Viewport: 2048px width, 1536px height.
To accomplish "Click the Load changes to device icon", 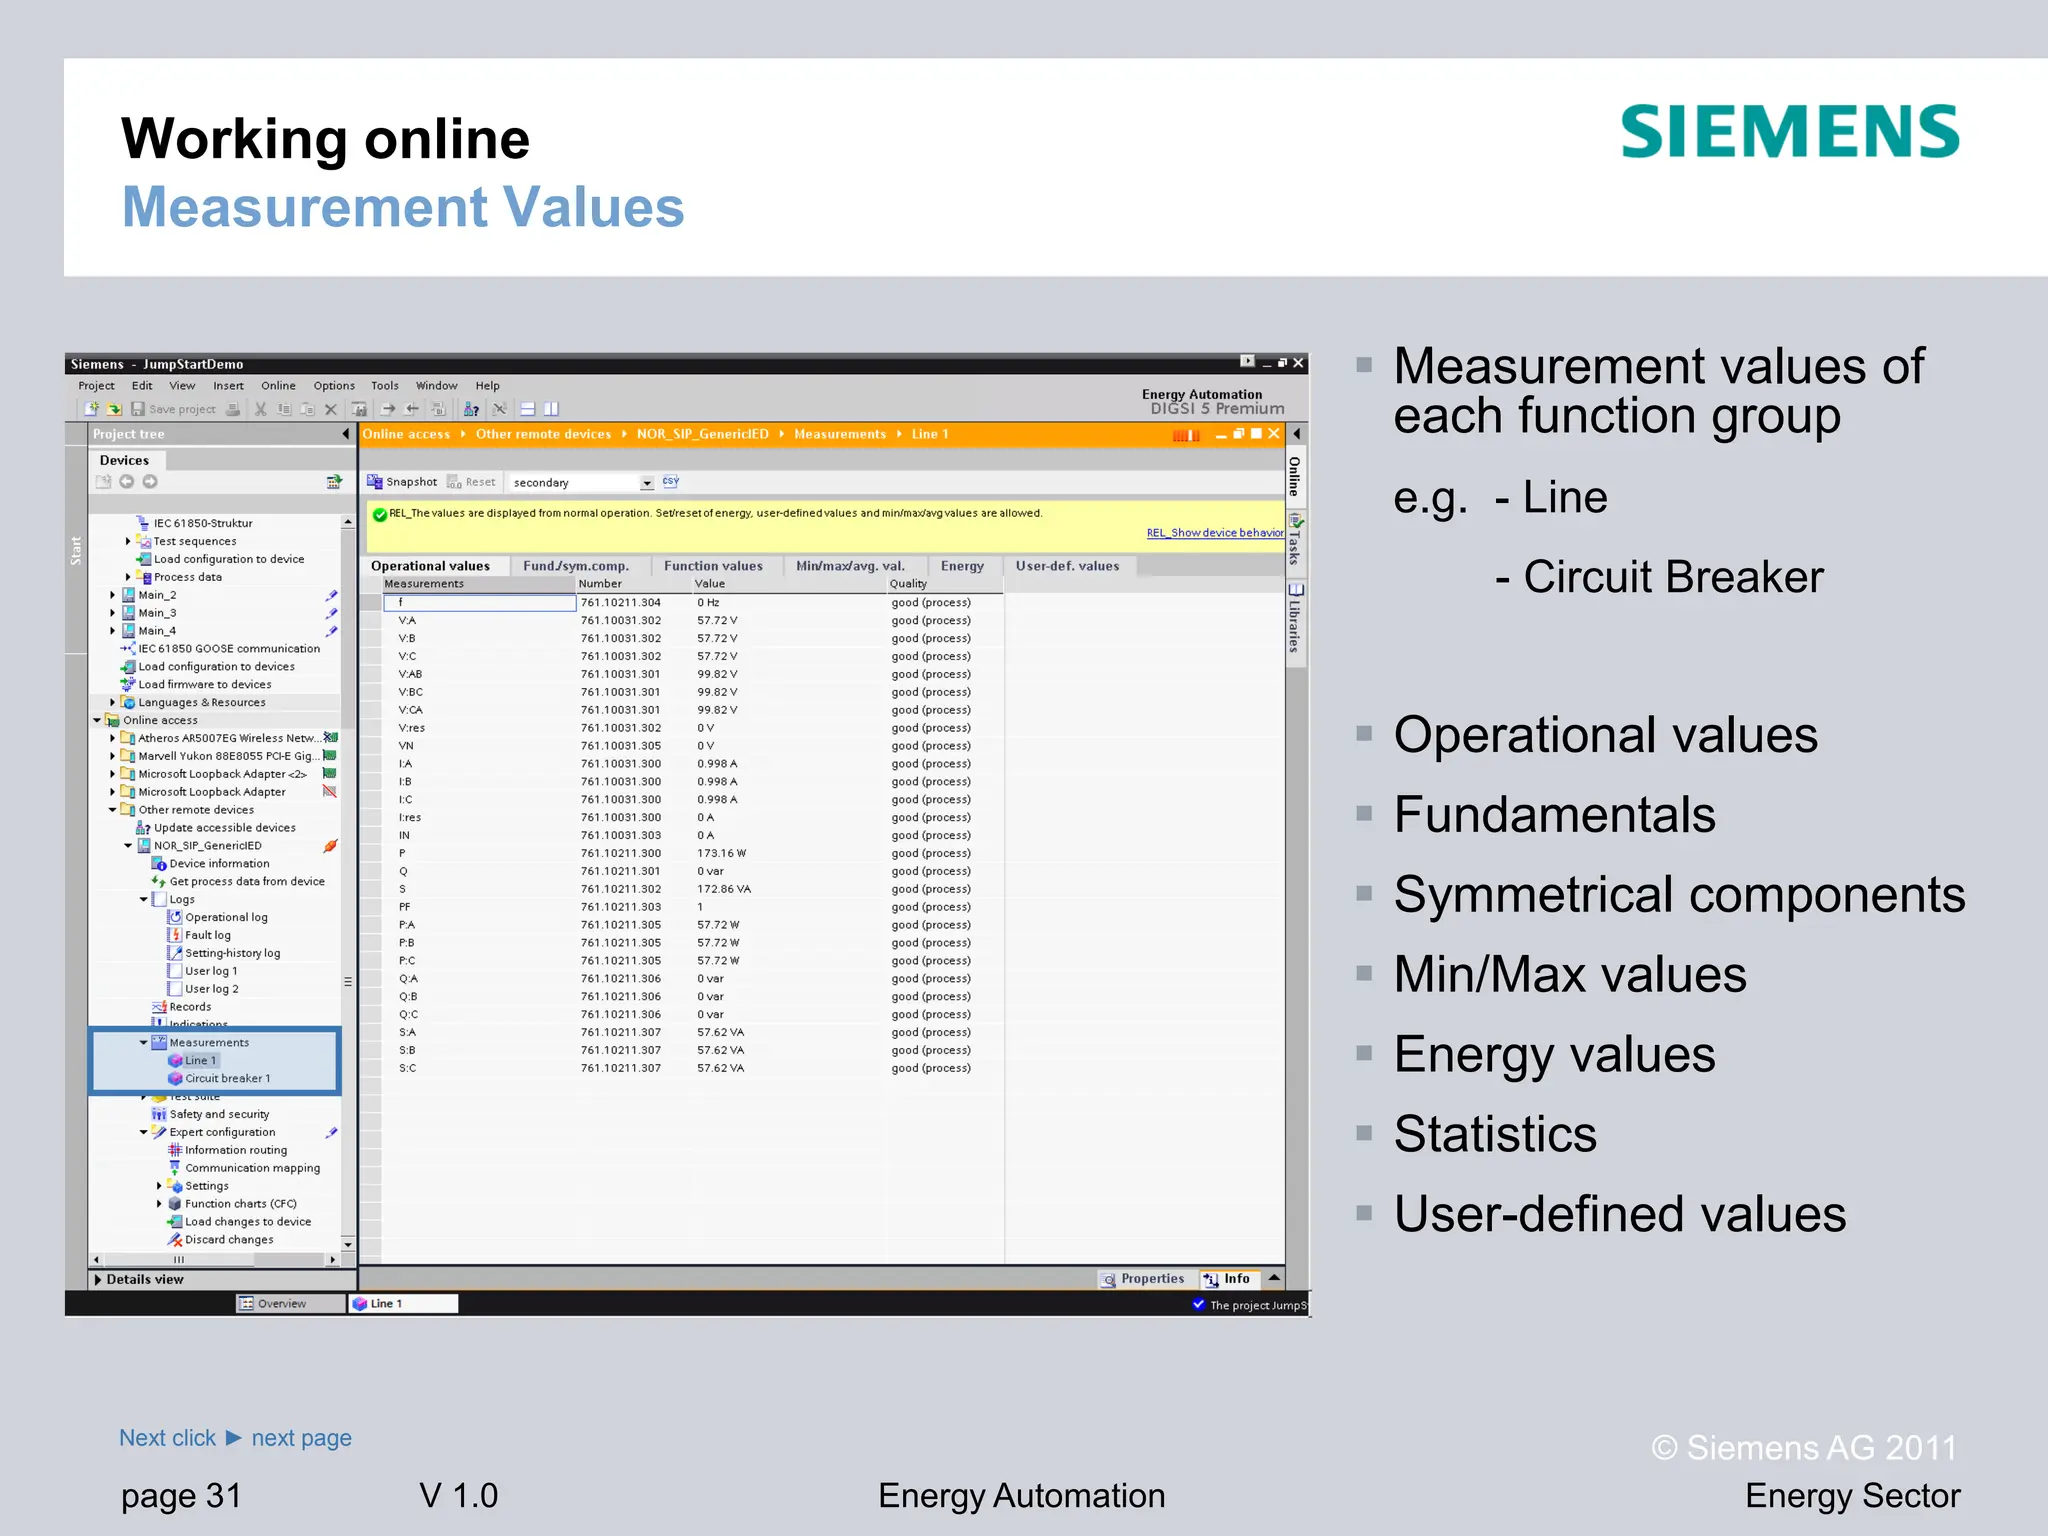I will [175, 1222].
